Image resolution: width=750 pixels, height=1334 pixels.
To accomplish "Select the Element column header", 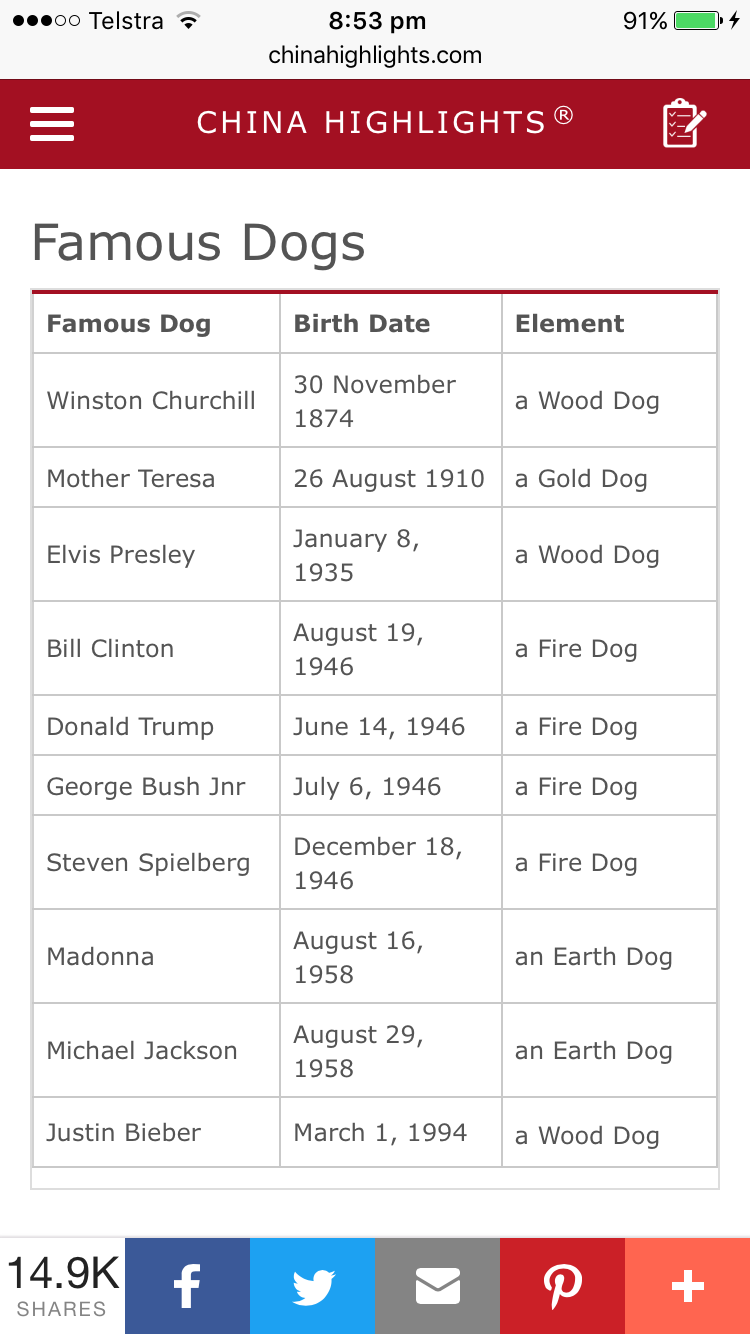I will pos(569,324).
